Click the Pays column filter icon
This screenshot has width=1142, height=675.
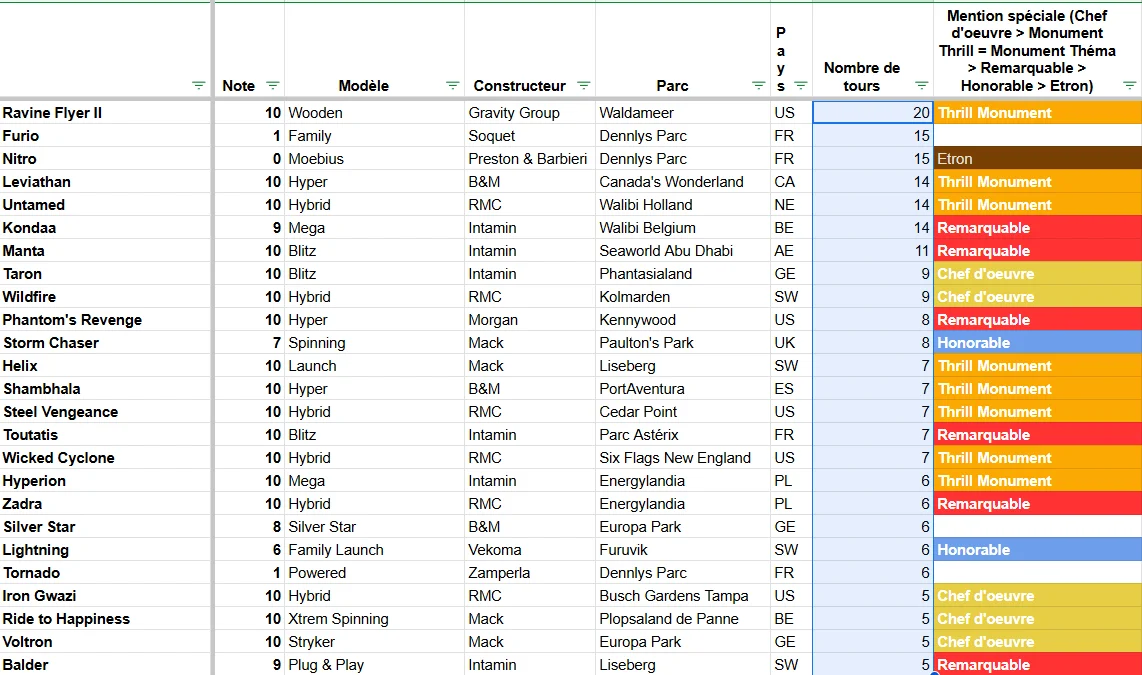click(800, 86)
